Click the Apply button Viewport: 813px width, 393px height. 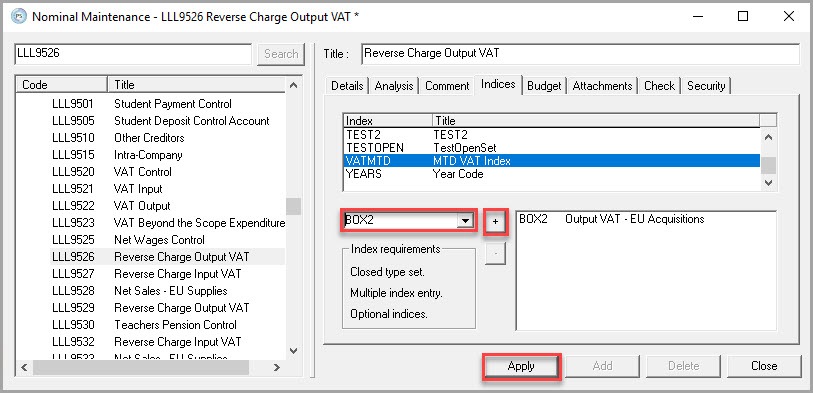point(521,366)
